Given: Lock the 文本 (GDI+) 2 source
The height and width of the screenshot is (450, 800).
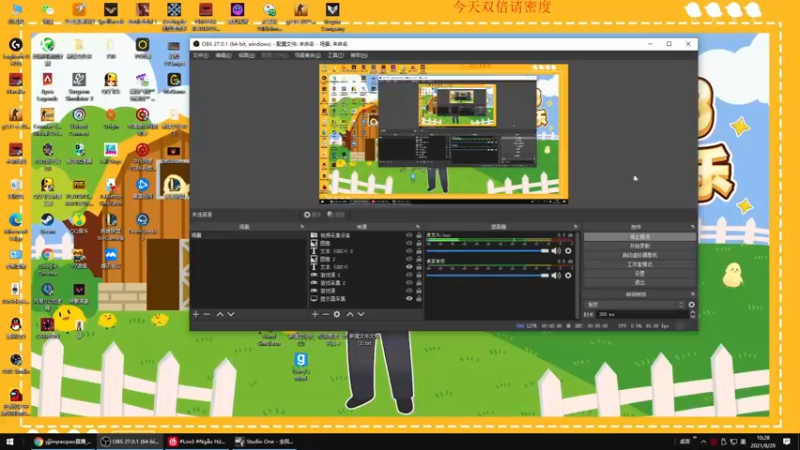Looking at the screenshot, I should (419, 251).
